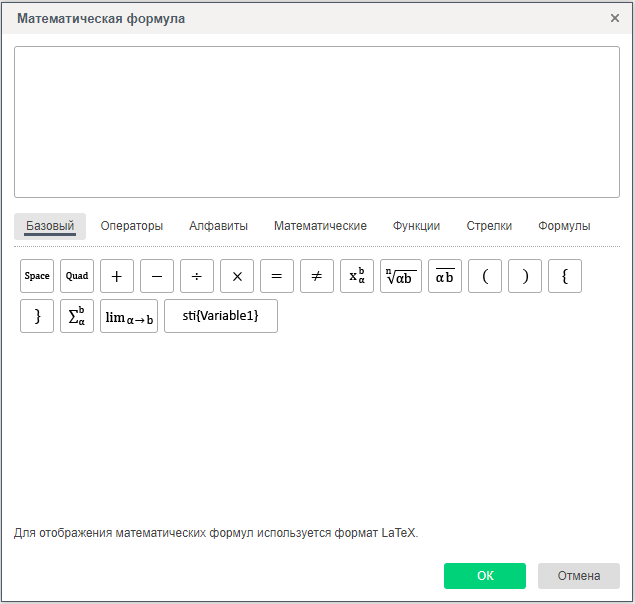The width and height of the screenshot is (635, 604).
Task: Go to the Функции tab
Action: tap(416, 226)
